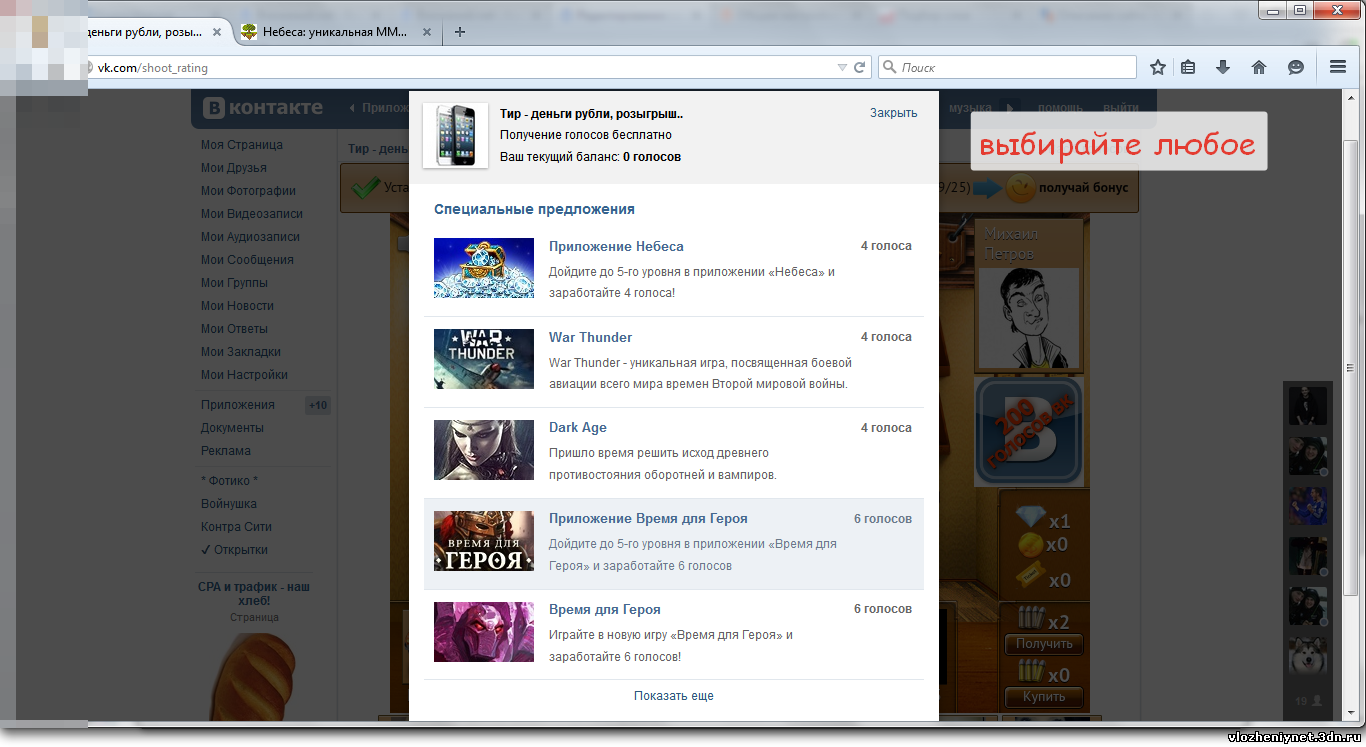Click the +10 applications counter badge
Viewport: 1366px width, 747px height.
(x=318, y=405)
